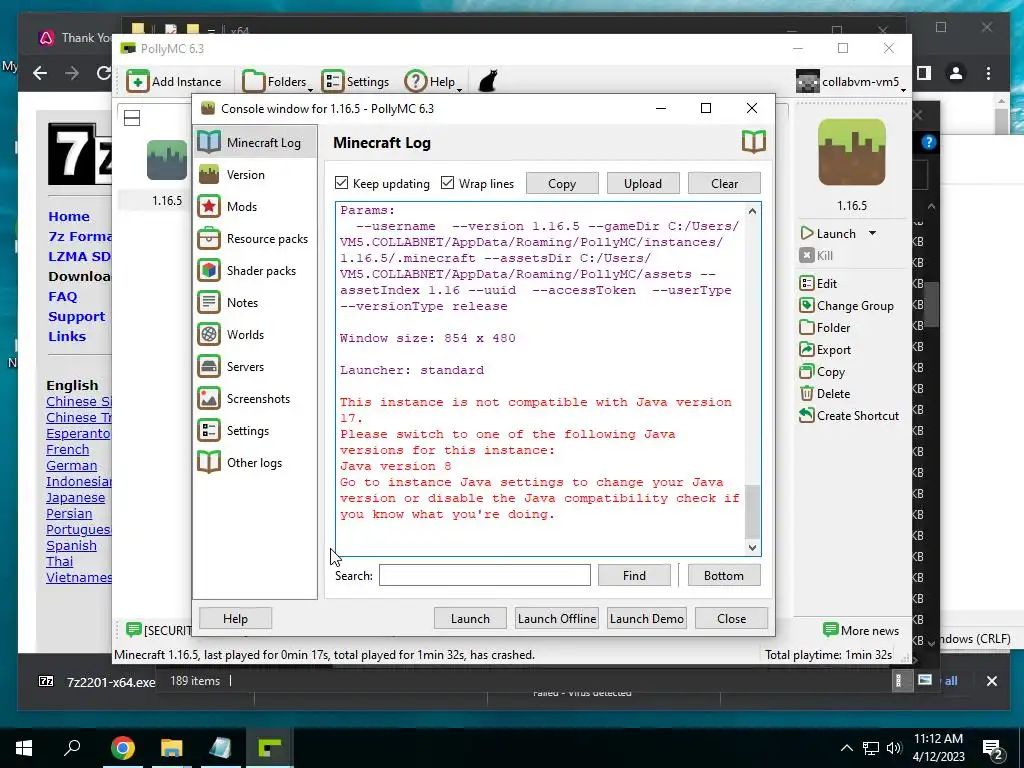This screenshot has height=768, width=1024.
Task: Open Chrome from the taskbar
Action: tap(122, 748)
